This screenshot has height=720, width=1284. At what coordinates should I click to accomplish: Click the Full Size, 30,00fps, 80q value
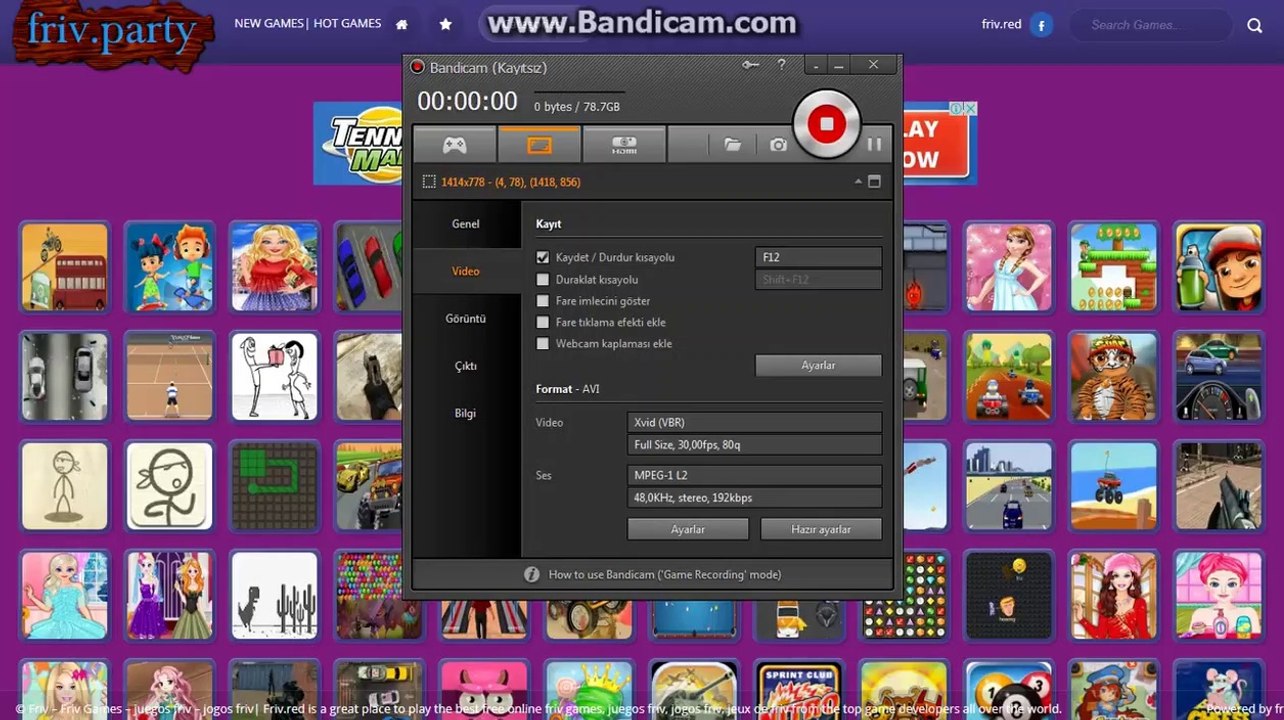pos(754,445)
